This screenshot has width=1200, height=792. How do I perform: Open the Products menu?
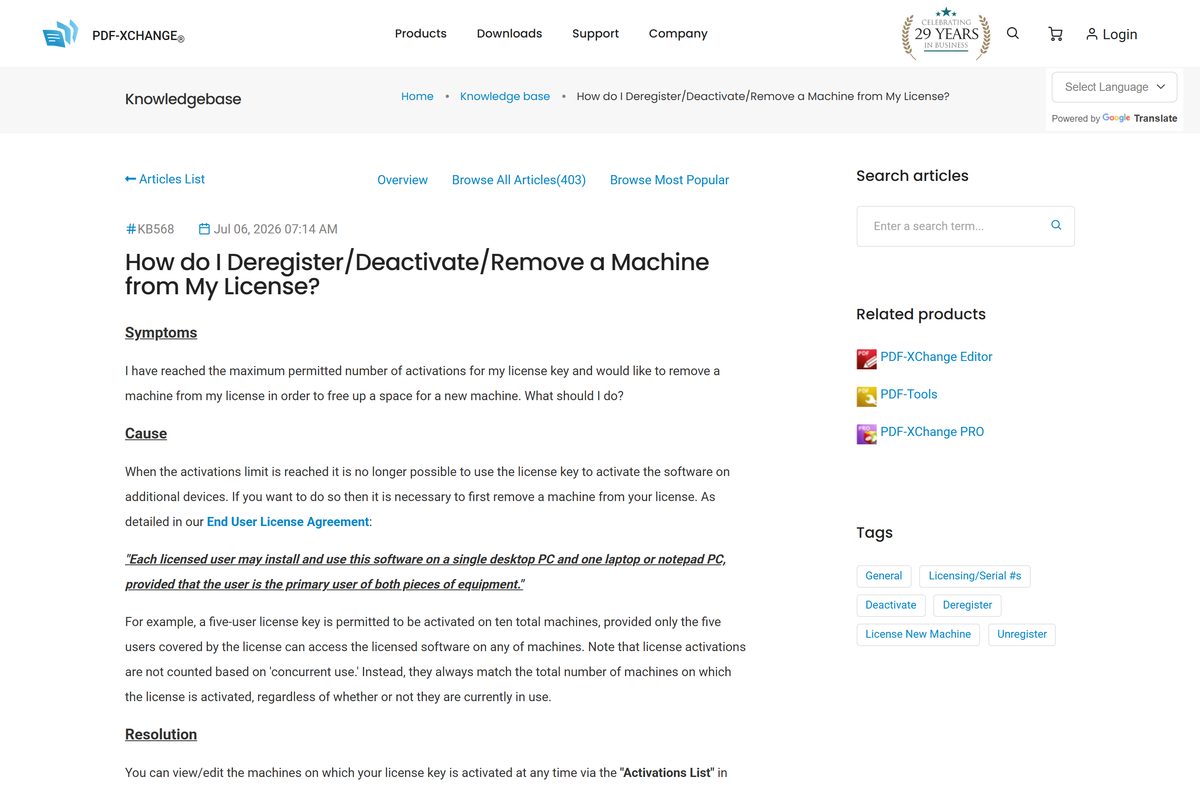click(421, 34)
